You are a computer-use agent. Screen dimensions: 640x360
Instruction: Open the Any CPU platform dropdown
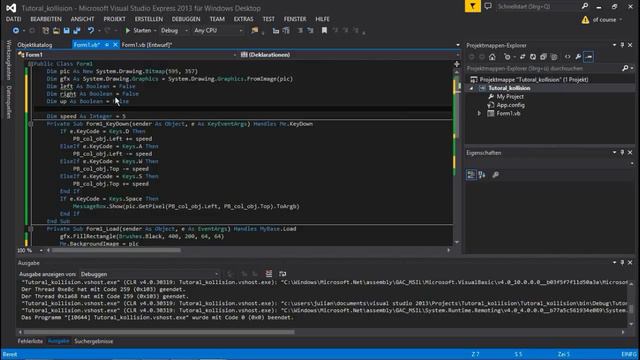(x=218, y=31)
